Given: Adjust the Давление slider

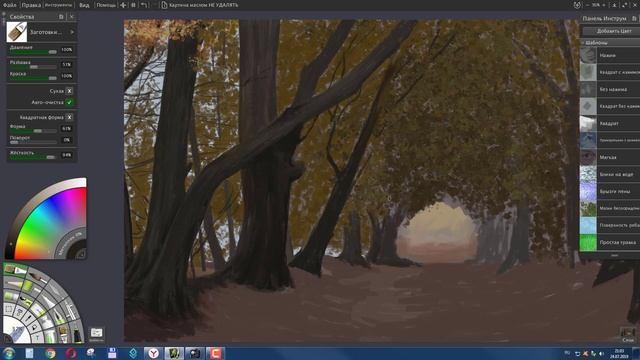Looking at the screenshot, I should point(33,52).
